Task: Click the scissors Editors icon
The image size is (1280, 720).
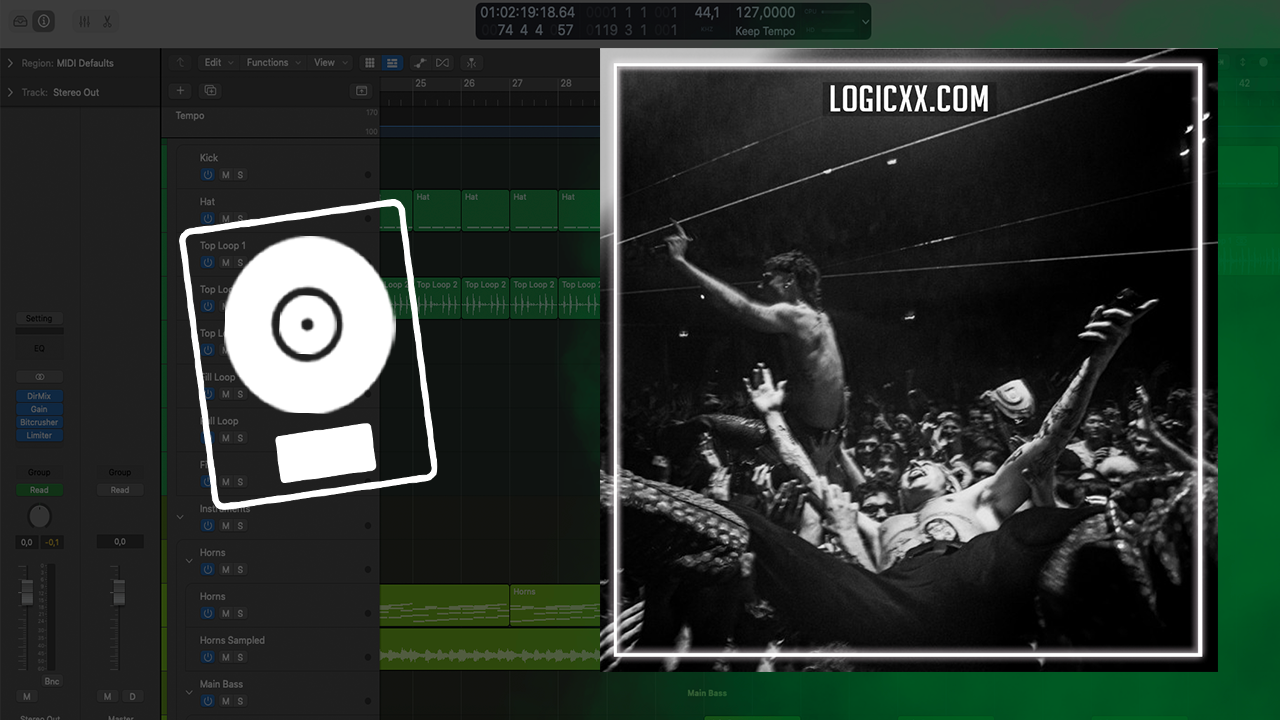Action: [x=107, y=21]
